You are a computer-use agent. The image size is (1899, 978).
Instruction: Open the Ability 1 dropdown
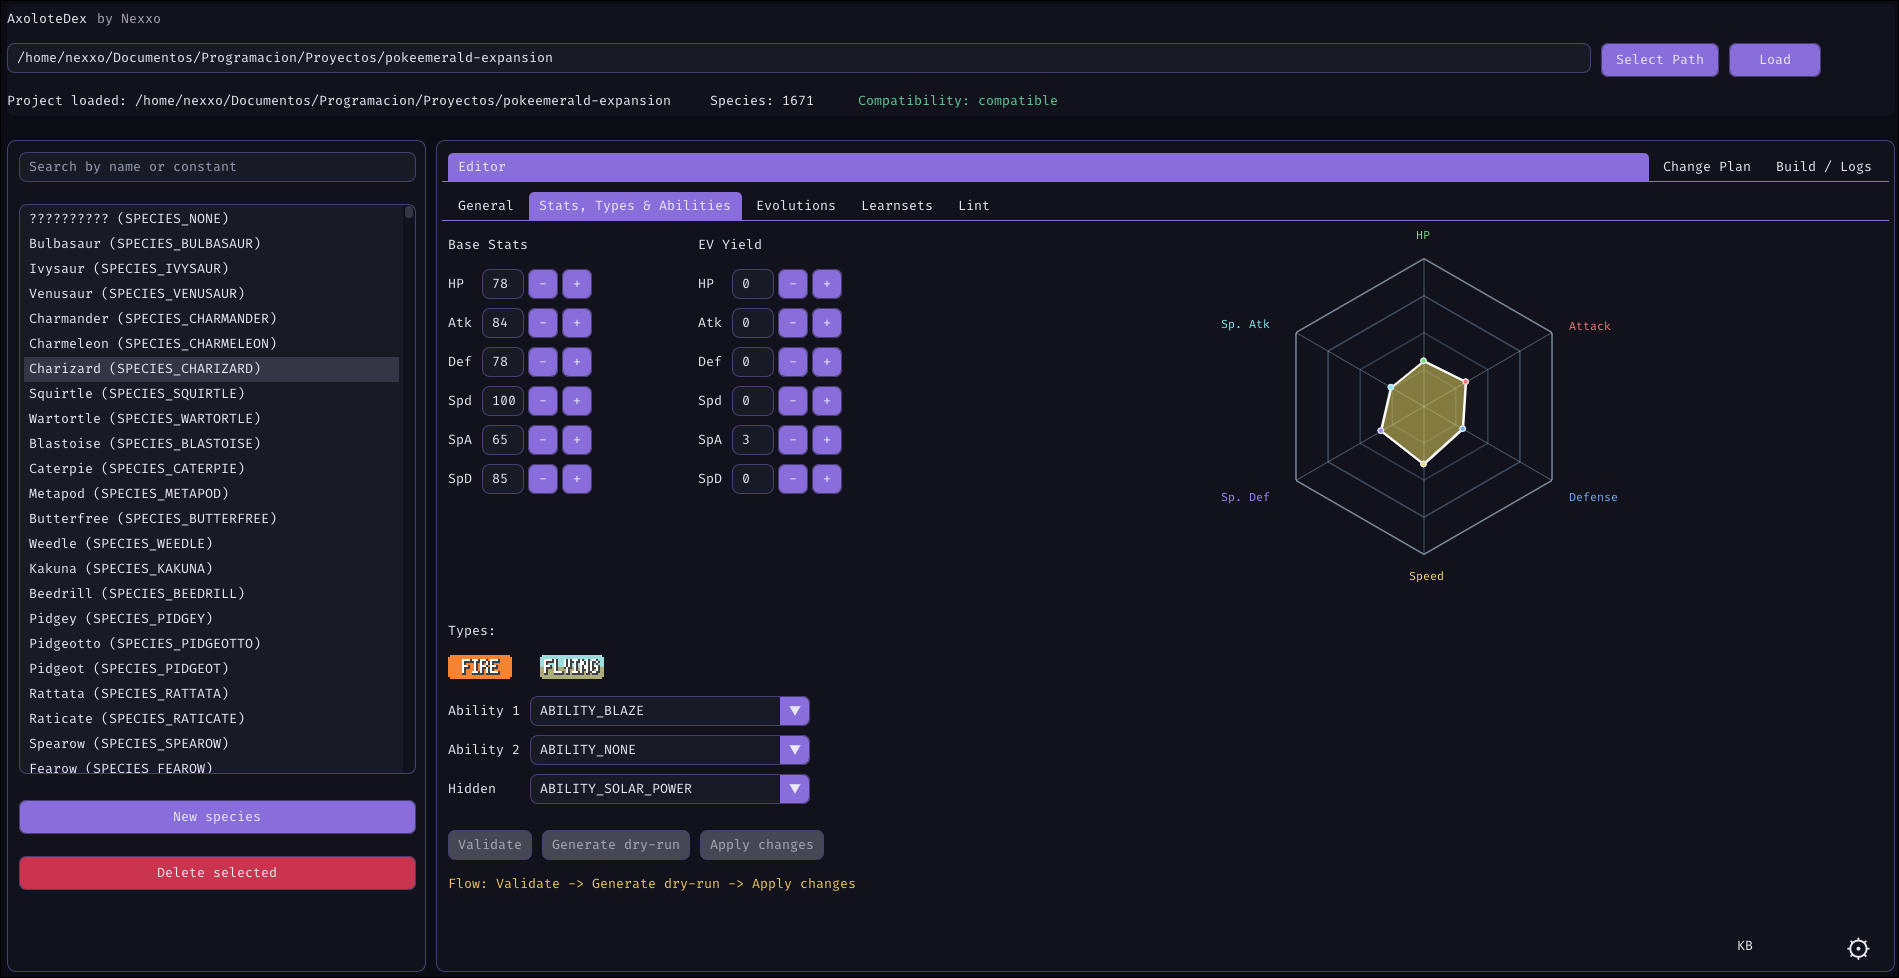pyautogui.click(x=669, y=711)
